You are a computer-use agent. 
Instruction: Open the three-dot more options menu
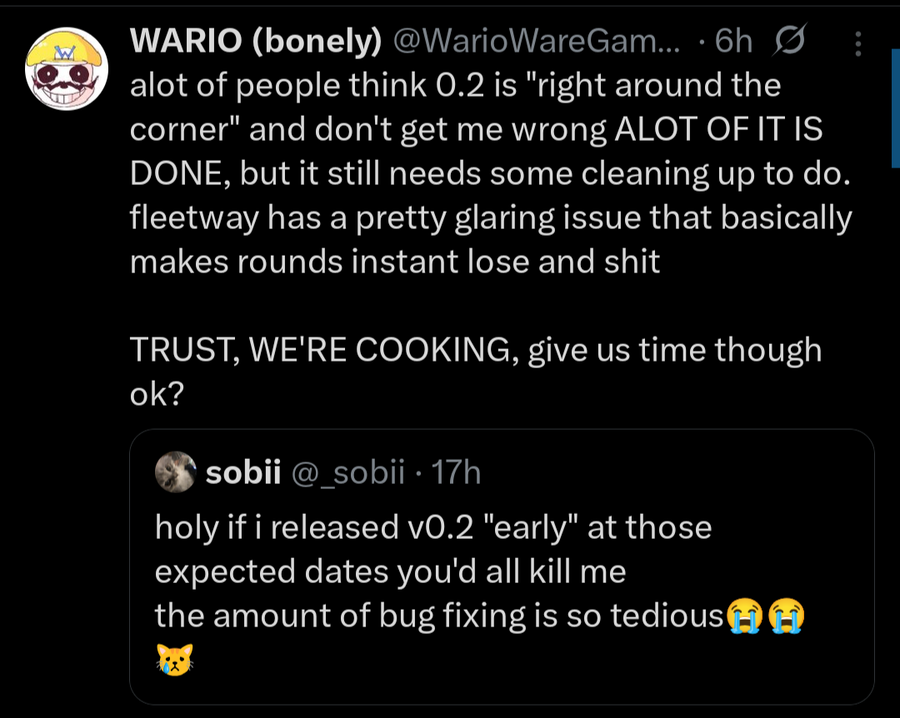[x=857, y=42]
